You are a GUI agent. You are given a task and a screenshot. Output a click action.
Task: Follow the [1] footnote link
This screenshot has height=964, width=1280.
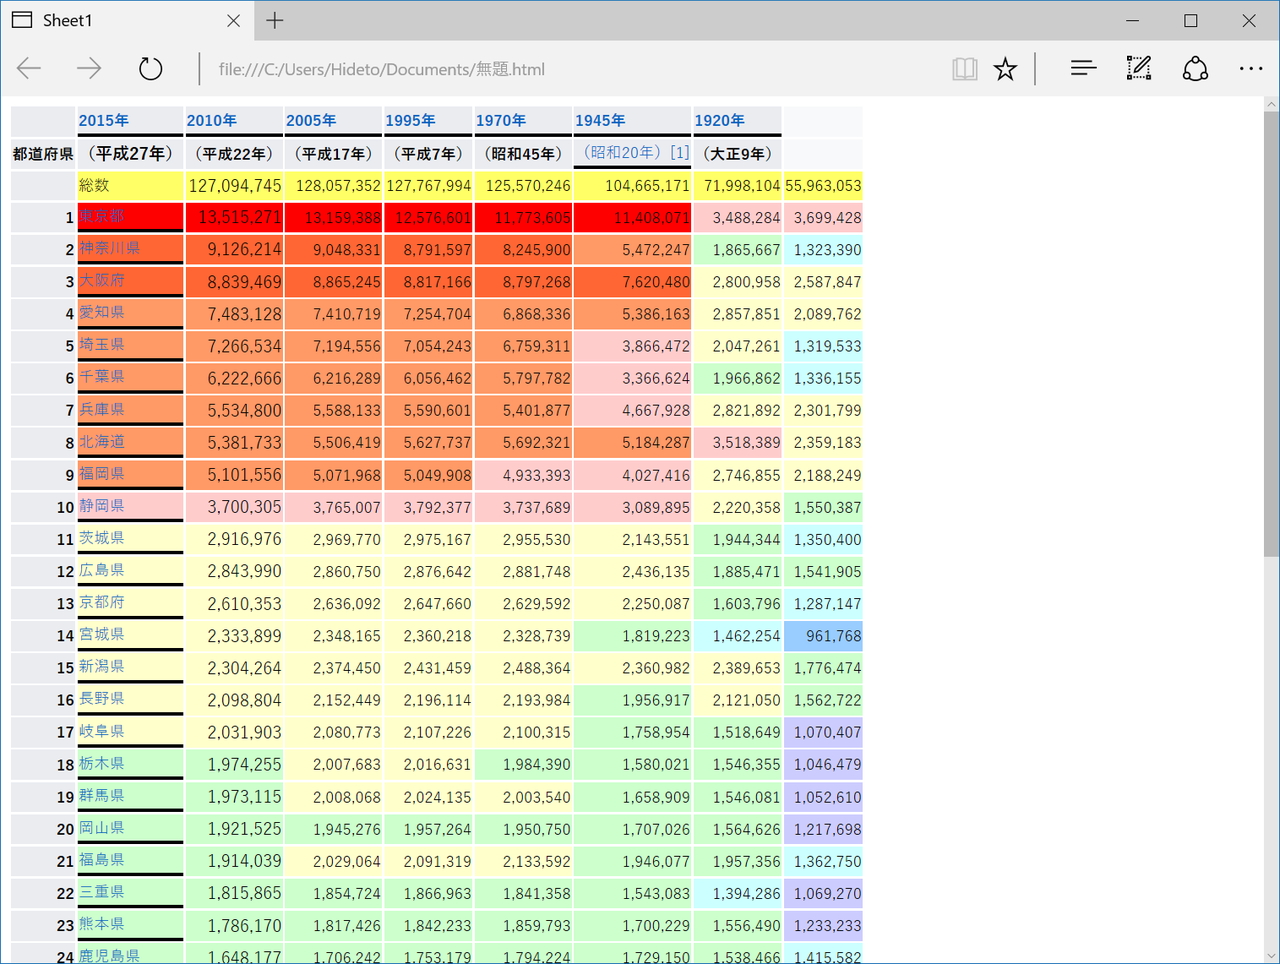(x=680, y=152)
